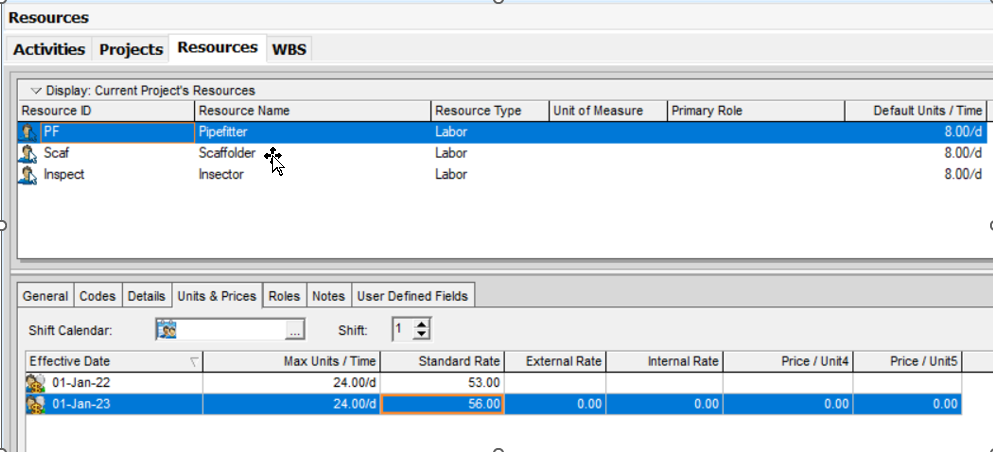Click the Shift Calendar icon

tap(167, 330)
